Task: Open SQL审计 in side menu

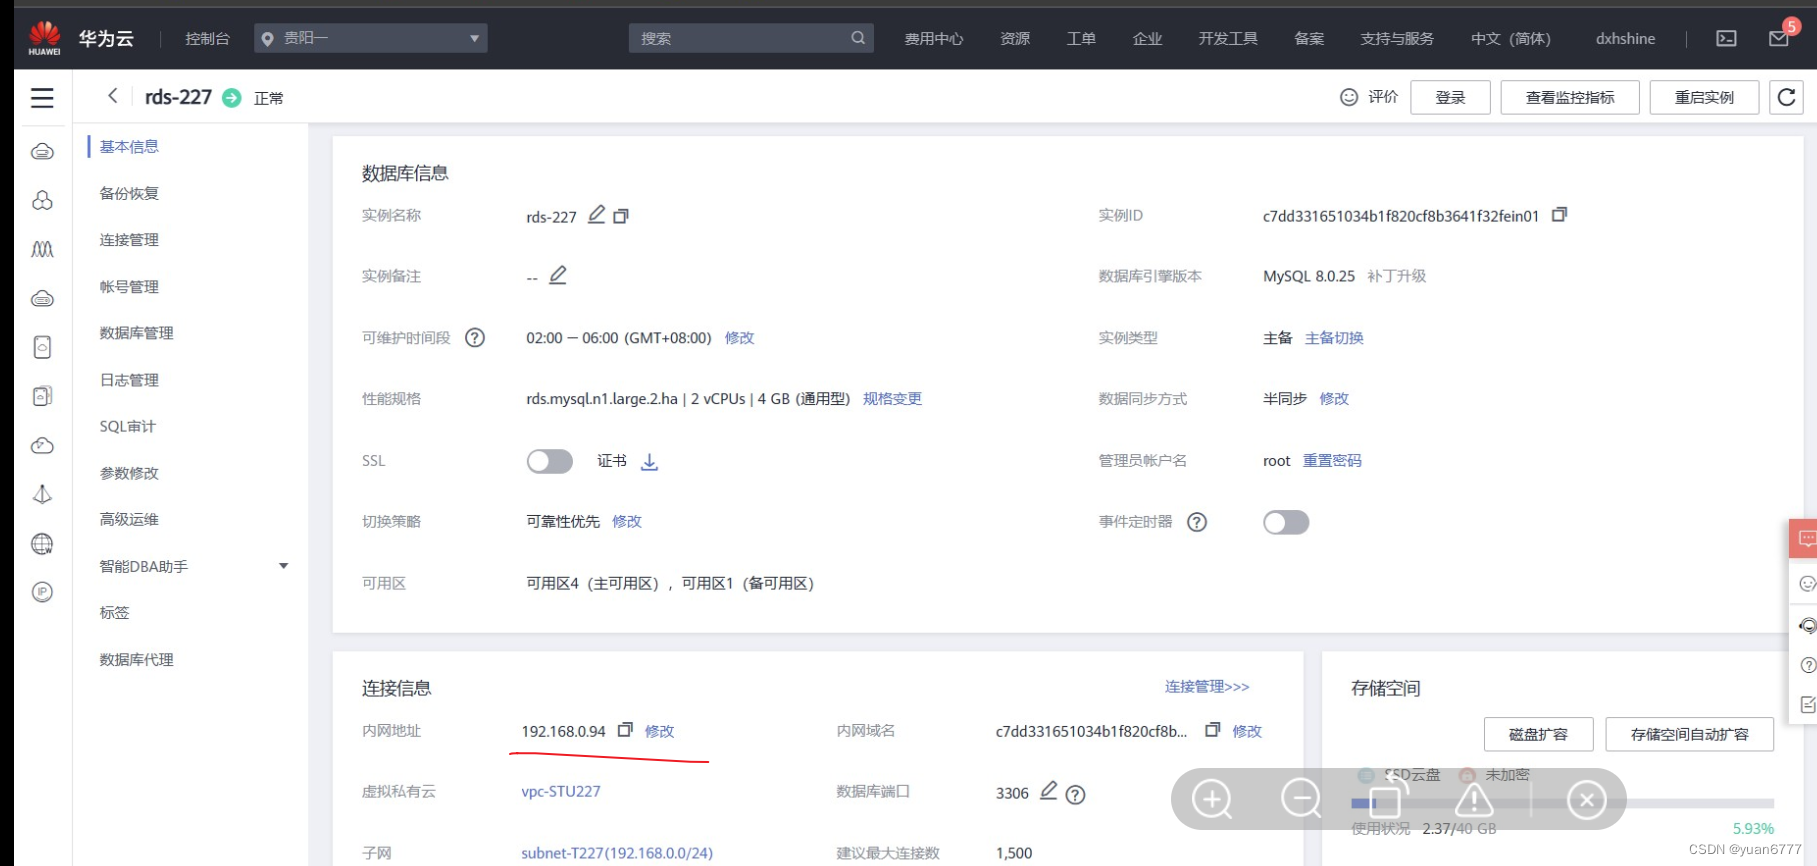Action: 128,426
